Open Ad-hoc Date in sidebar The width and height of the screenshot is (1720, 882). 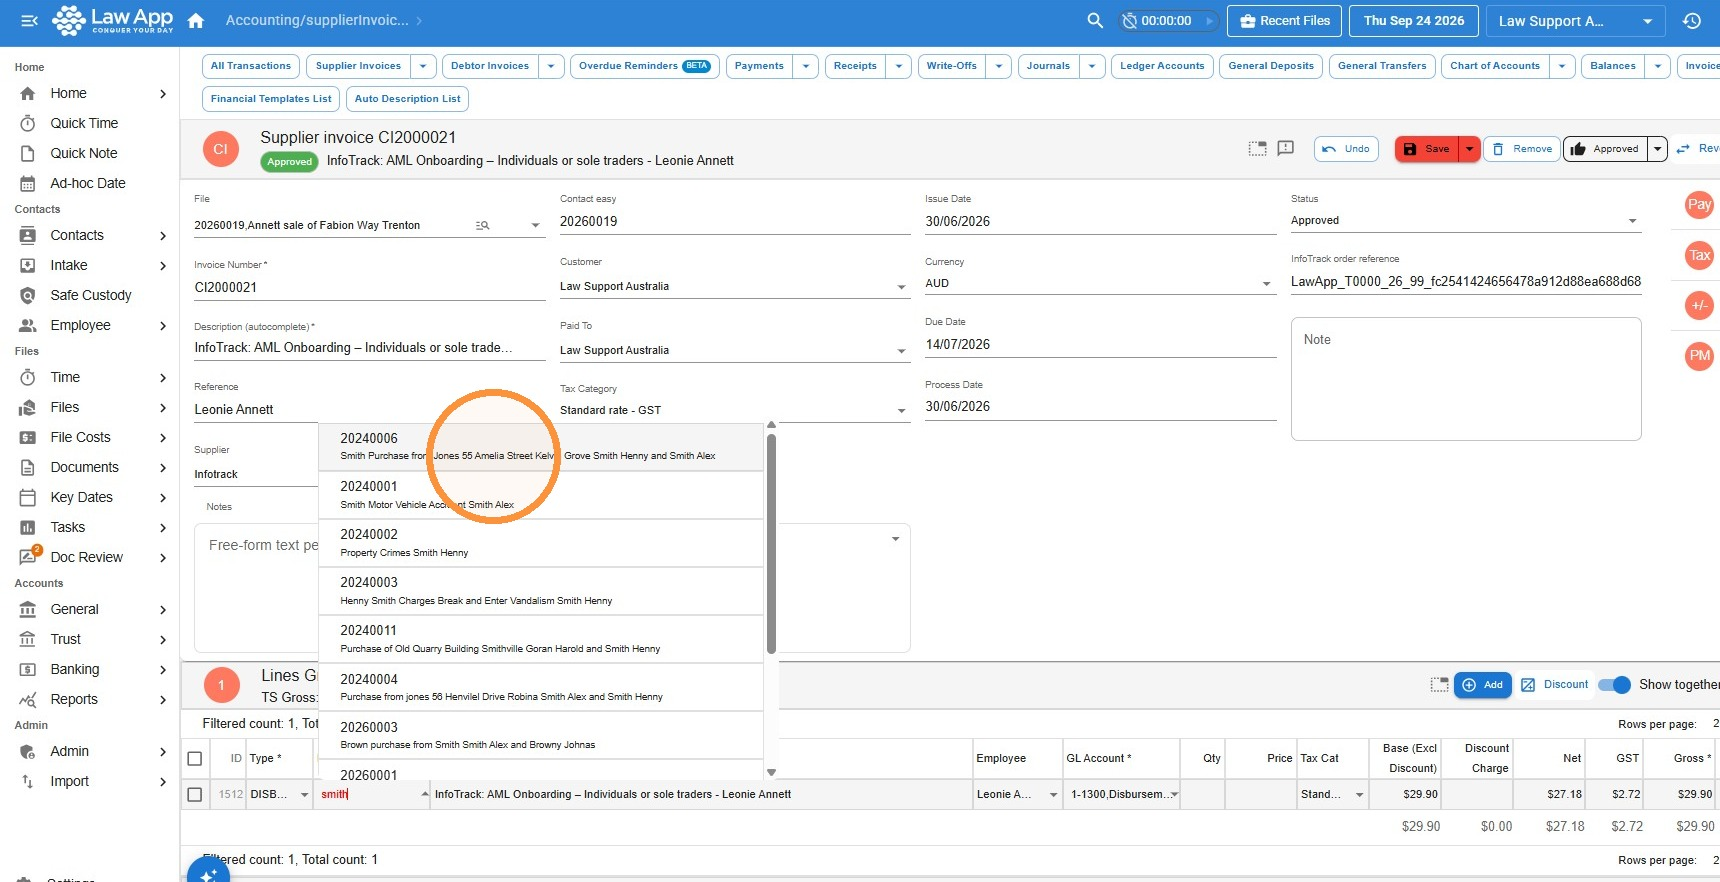tap(88, 183)
